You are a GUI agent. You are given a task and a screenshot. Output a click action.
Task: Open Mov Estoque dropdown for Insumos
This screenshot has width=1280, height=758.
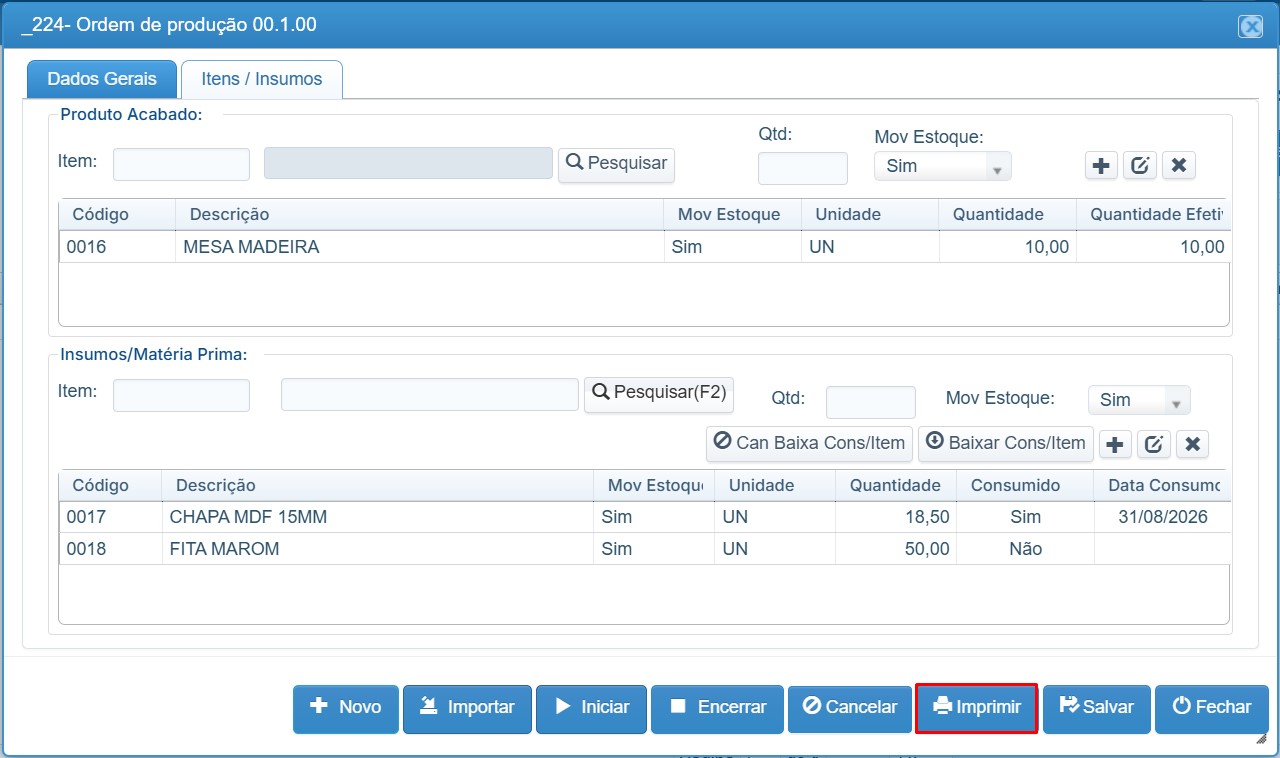(1139, 400)
